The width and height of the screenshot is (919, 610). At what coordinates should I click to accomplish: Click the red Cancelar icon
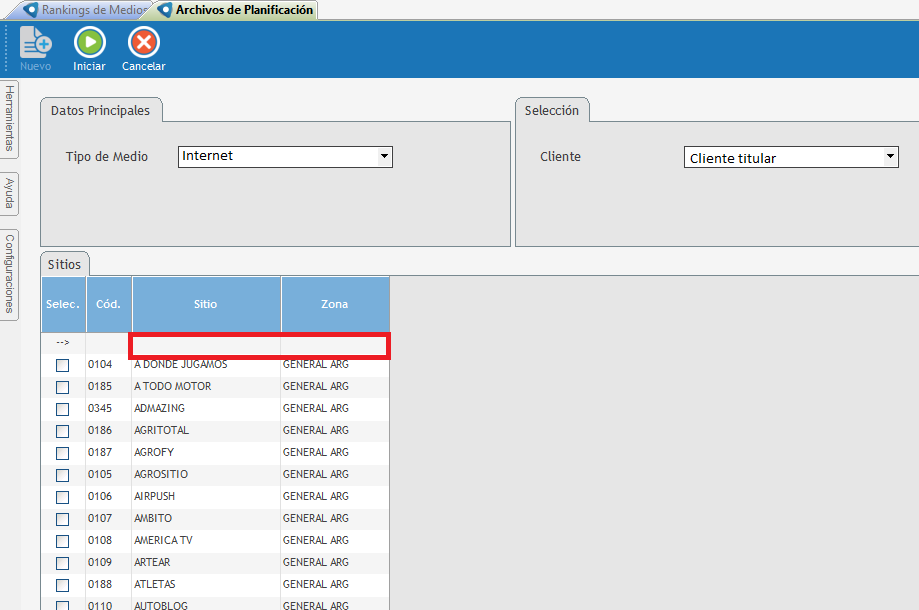click(x=144, y=42)
